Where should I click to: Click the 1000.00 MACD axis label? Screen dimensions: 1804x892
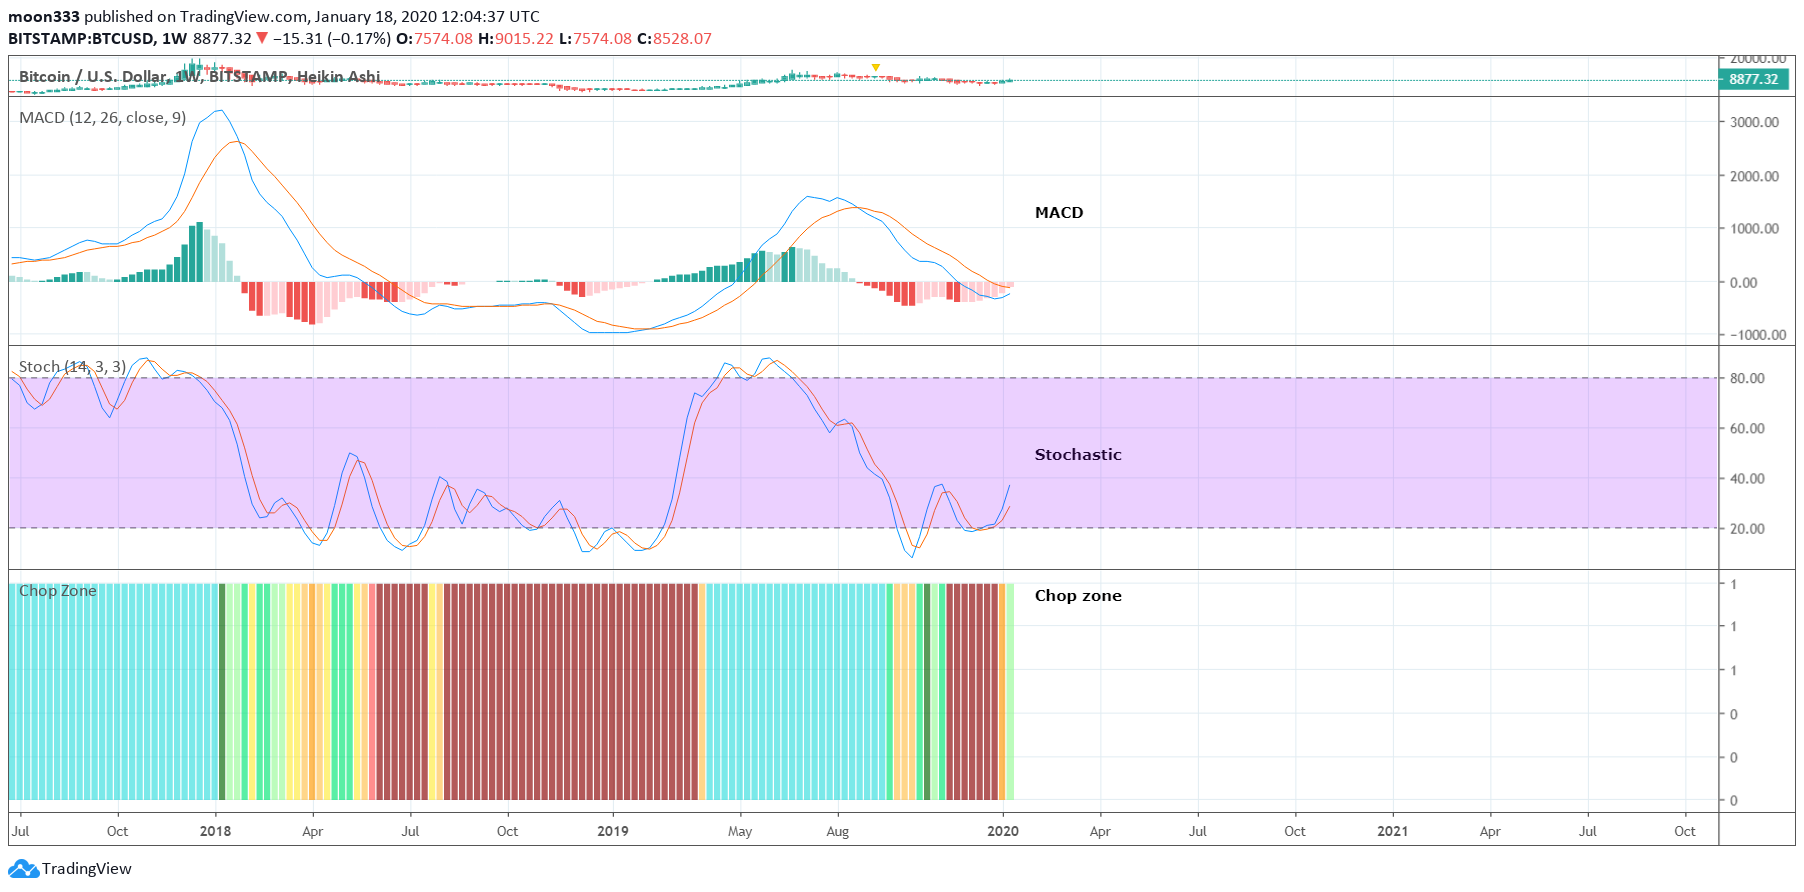click(1755, 229)
